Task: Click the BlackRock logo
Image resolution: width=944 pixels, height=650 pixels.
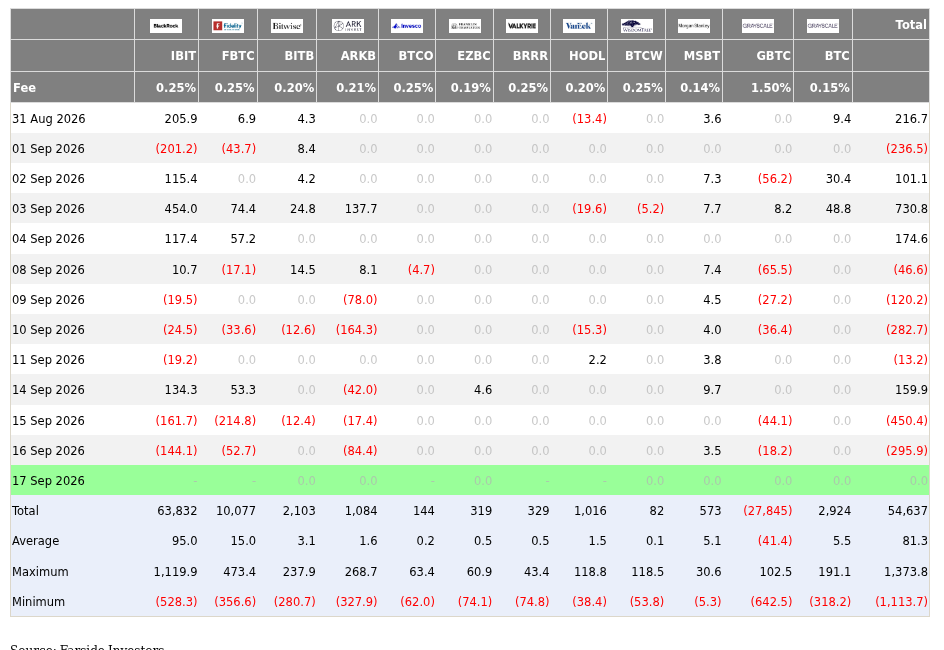Action: click(x=166, y=26)
